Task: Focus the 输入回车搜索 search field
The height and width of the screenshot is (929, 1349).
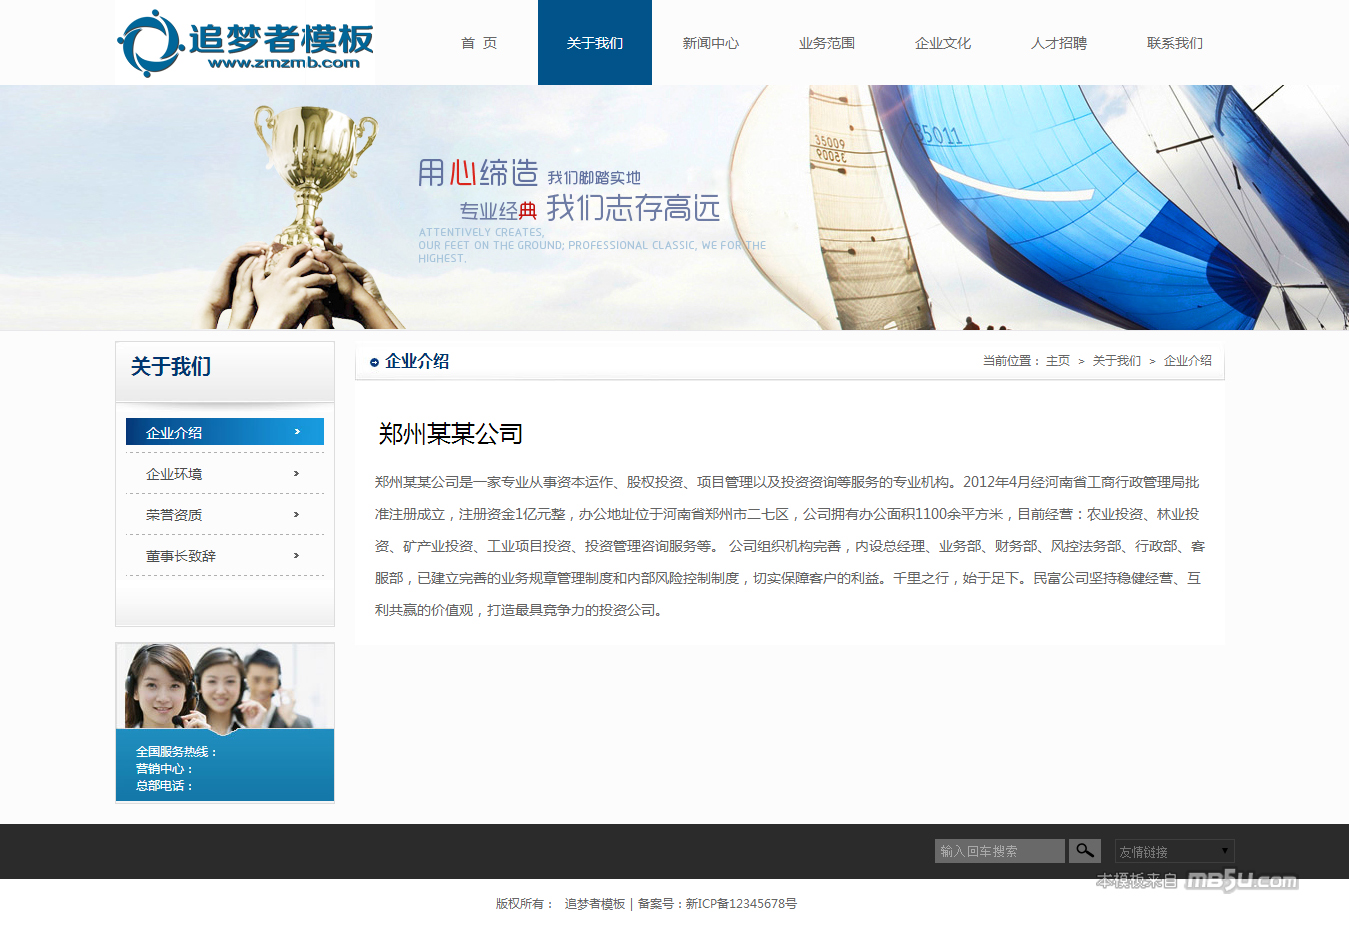Action: point(999,851)
